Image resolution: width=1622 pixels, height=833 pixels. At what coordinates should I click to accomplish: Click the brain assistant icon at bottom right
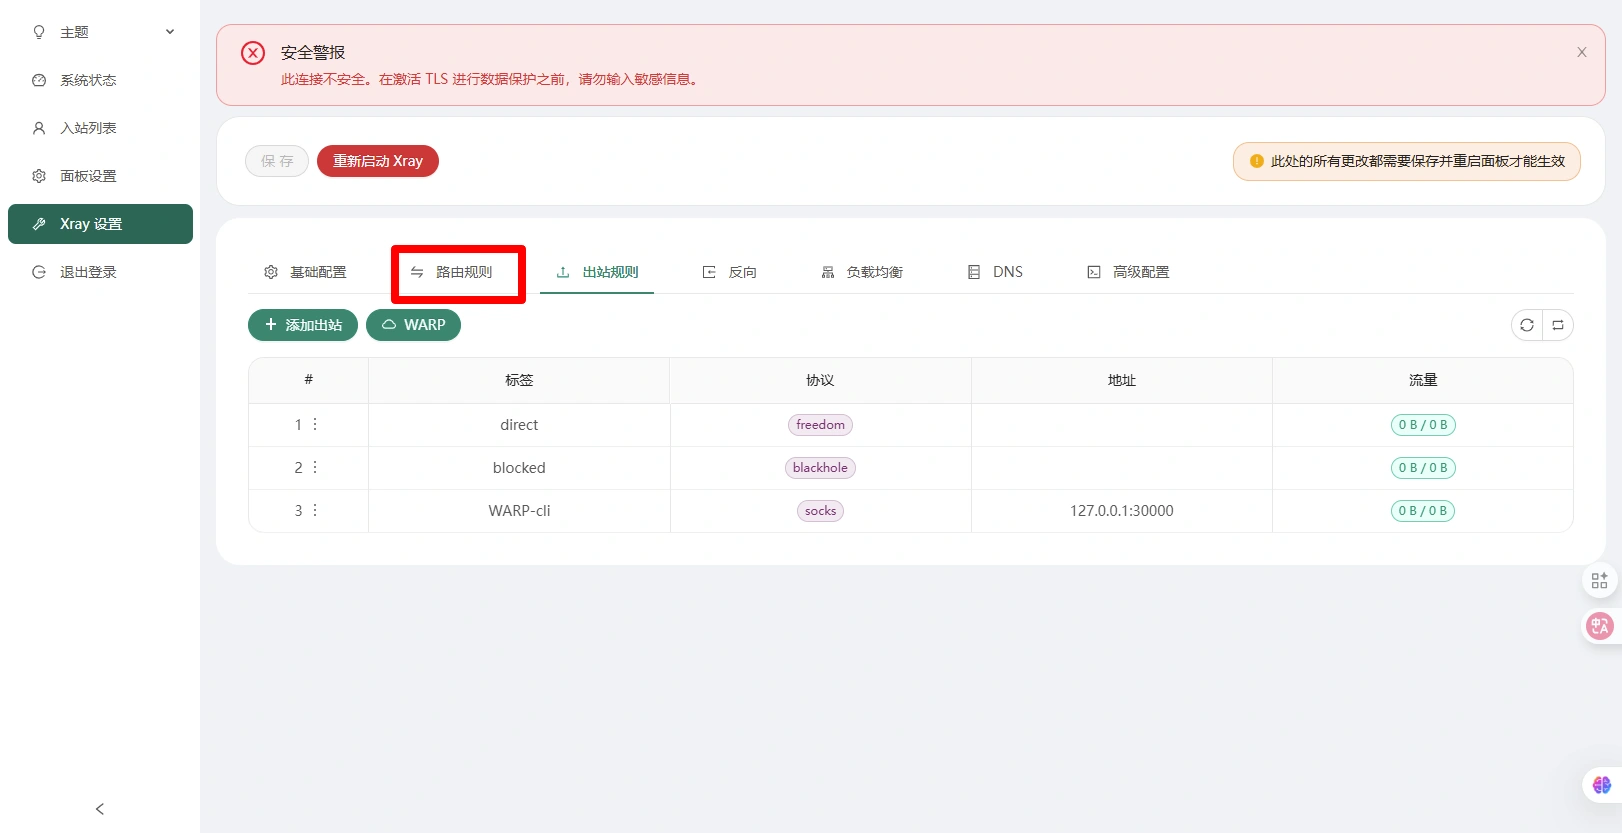pos(1601,785)
